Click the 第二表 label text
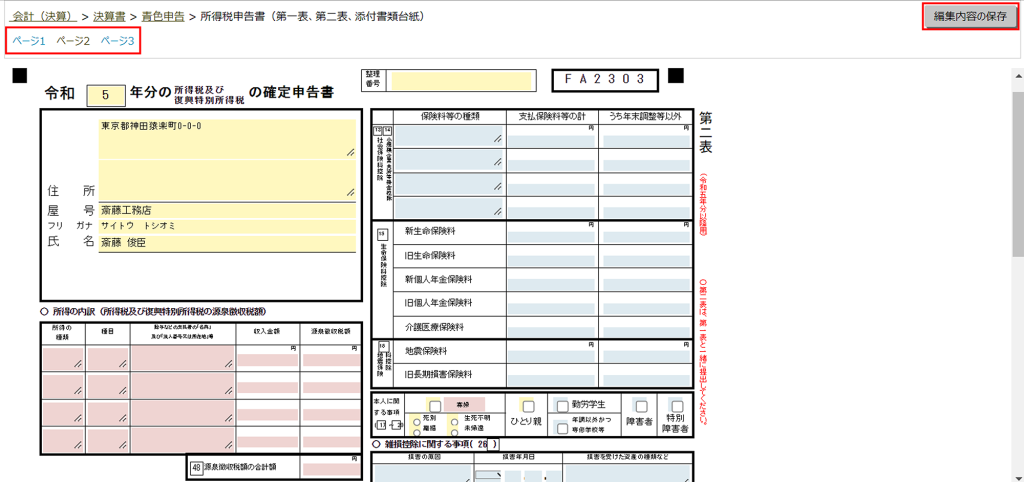The image size is (1024, 482). (x=706, y=133)
